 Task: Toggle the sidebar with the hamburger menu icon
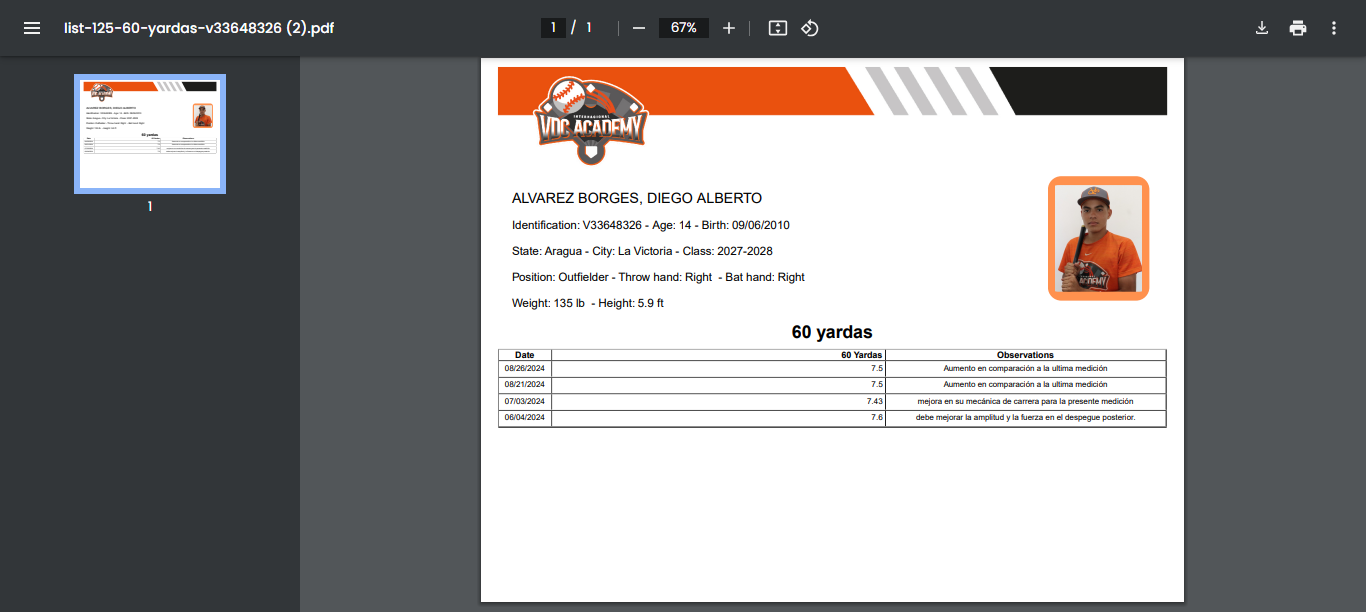coord(32,28)
